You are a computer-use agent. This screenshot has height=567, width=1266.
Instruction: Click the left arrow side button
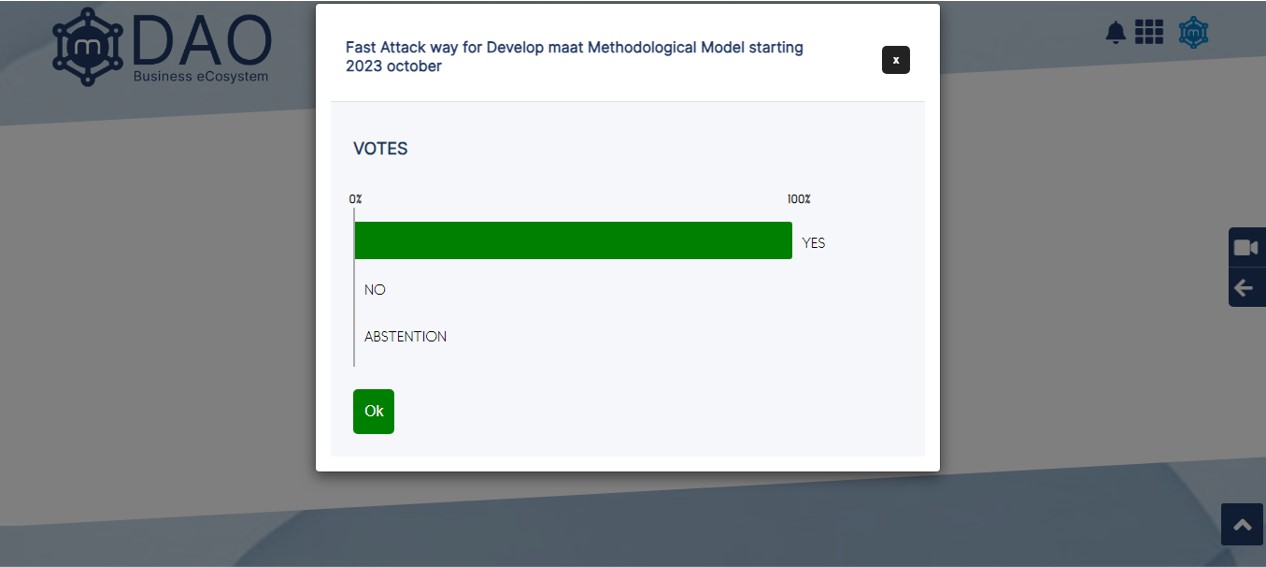[x=1245, y=288]
